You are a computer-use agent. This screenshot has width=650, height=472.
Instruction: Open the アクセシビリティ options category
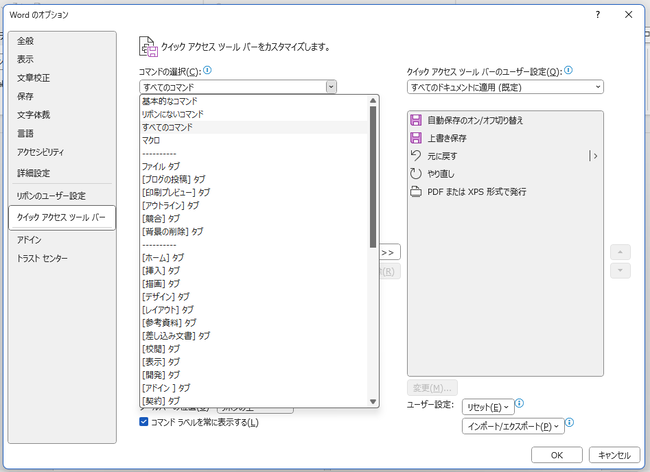(x=62, y=152)
